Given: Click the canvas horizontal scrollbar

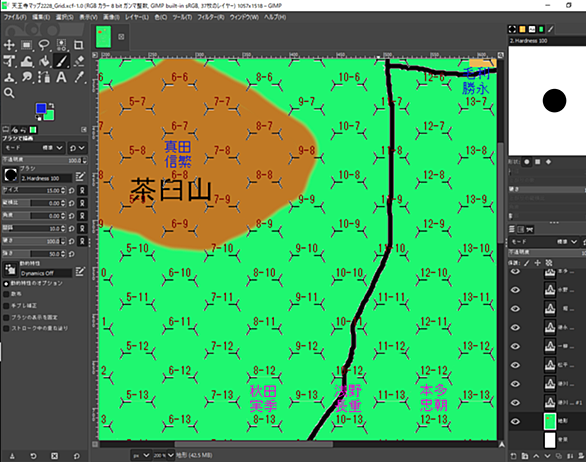Looking at the screenshot, I should click(254, 444).
